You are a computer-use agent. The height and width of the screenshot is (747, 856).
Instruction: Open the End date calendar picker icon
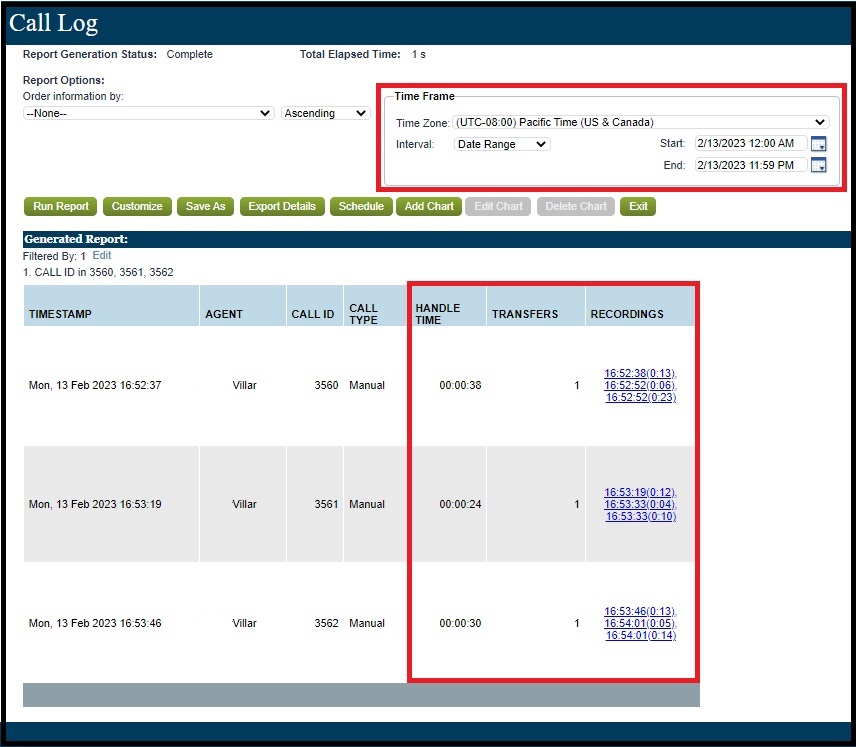[818, 165]
